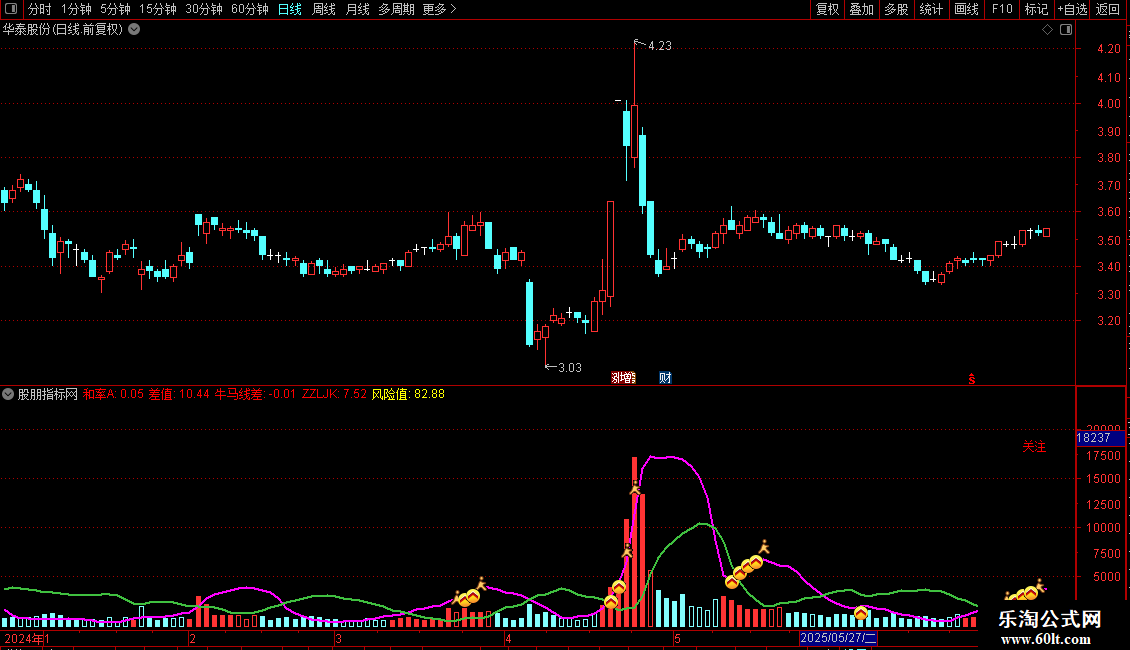Click the gold coin signal near June
This screenshot has height=650, width=1130.
(860, 613)
